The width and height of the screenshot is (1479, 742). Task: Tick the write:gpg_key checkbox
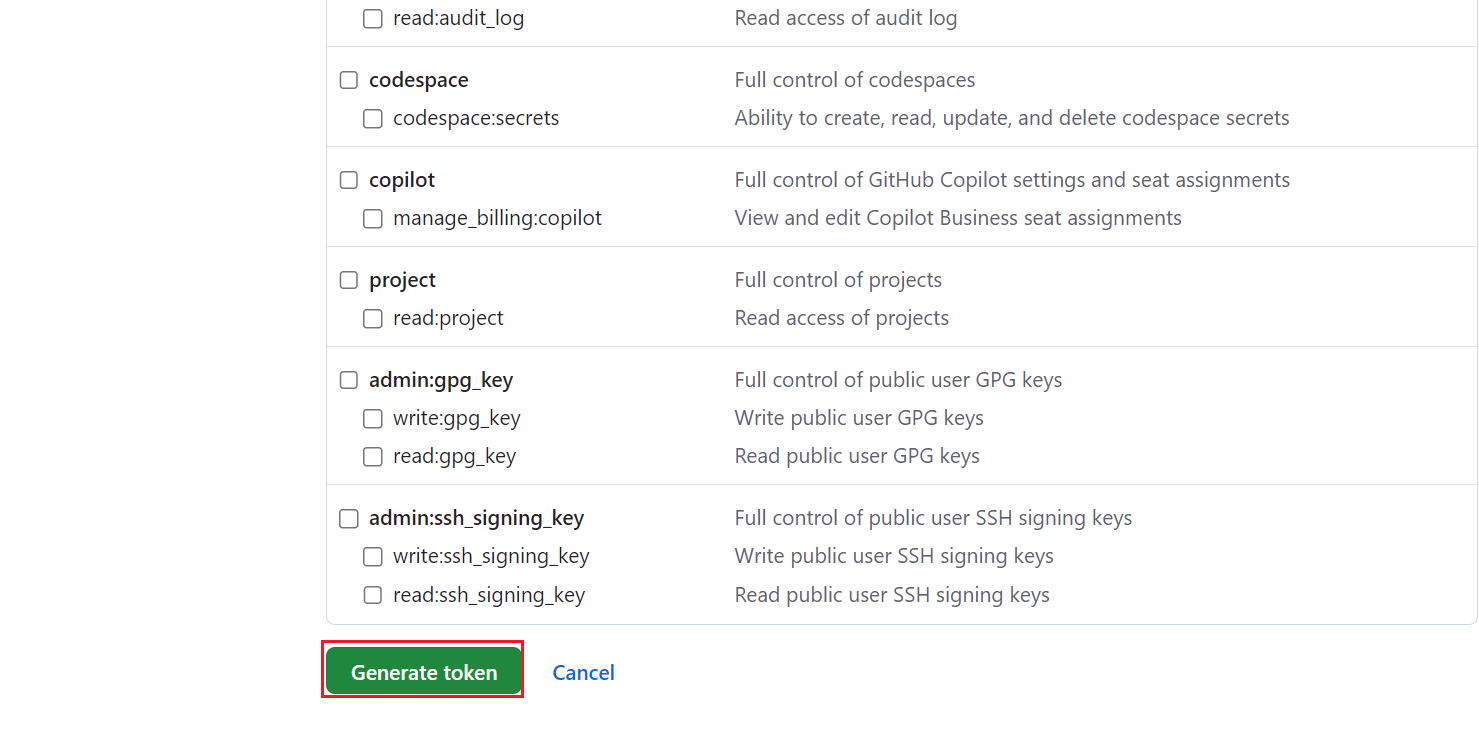tap(373, 419)
